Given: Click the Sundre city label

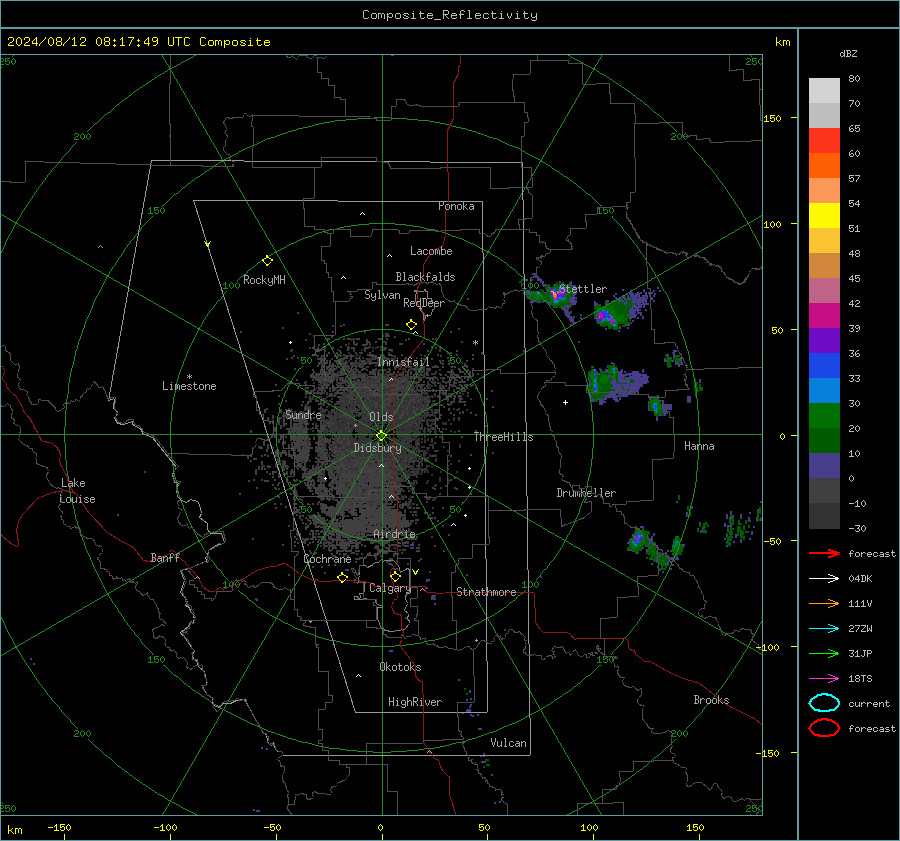Looking at the screenshot, I should point(303,415).
